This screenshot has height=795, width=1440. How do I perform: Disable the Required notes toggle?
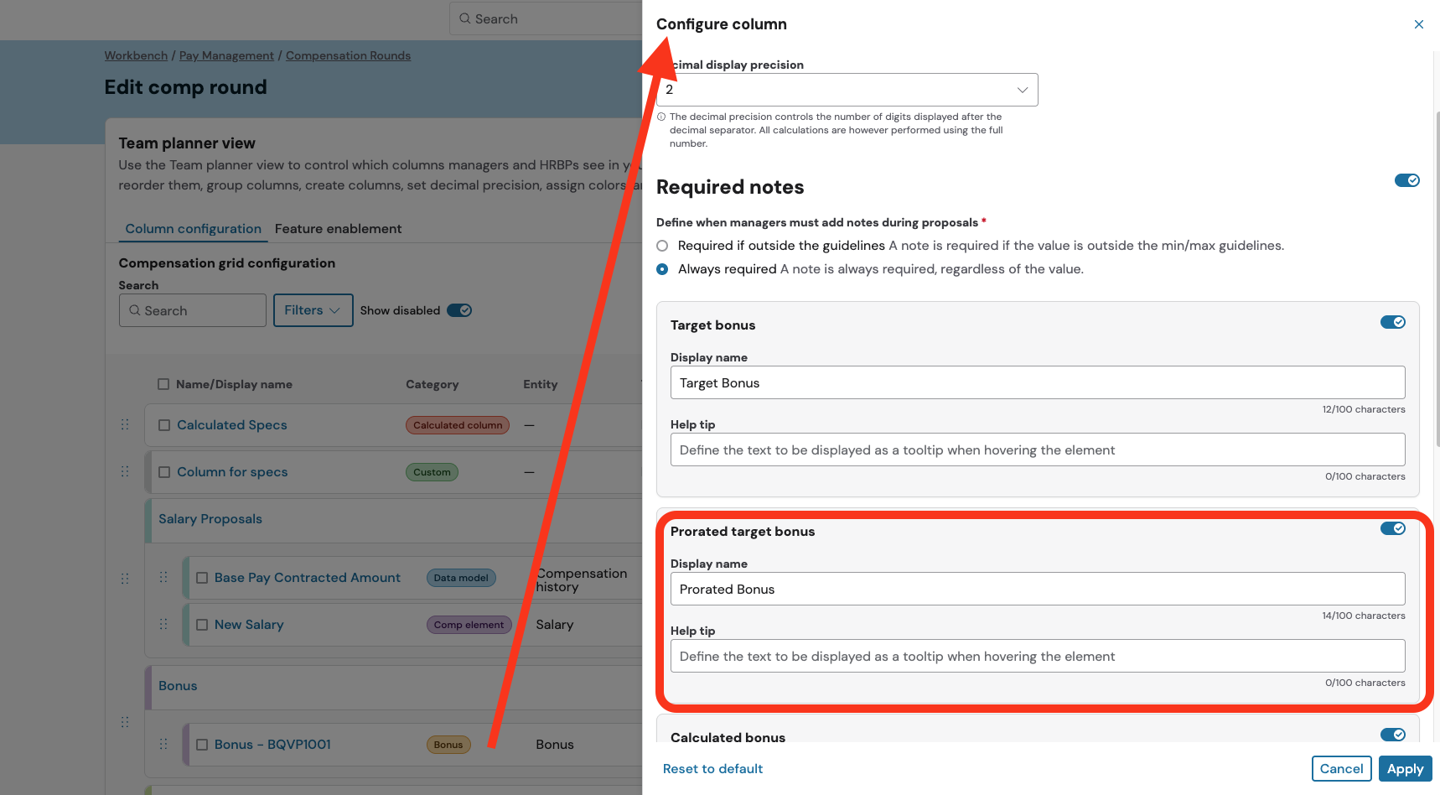click(1406, 181)
